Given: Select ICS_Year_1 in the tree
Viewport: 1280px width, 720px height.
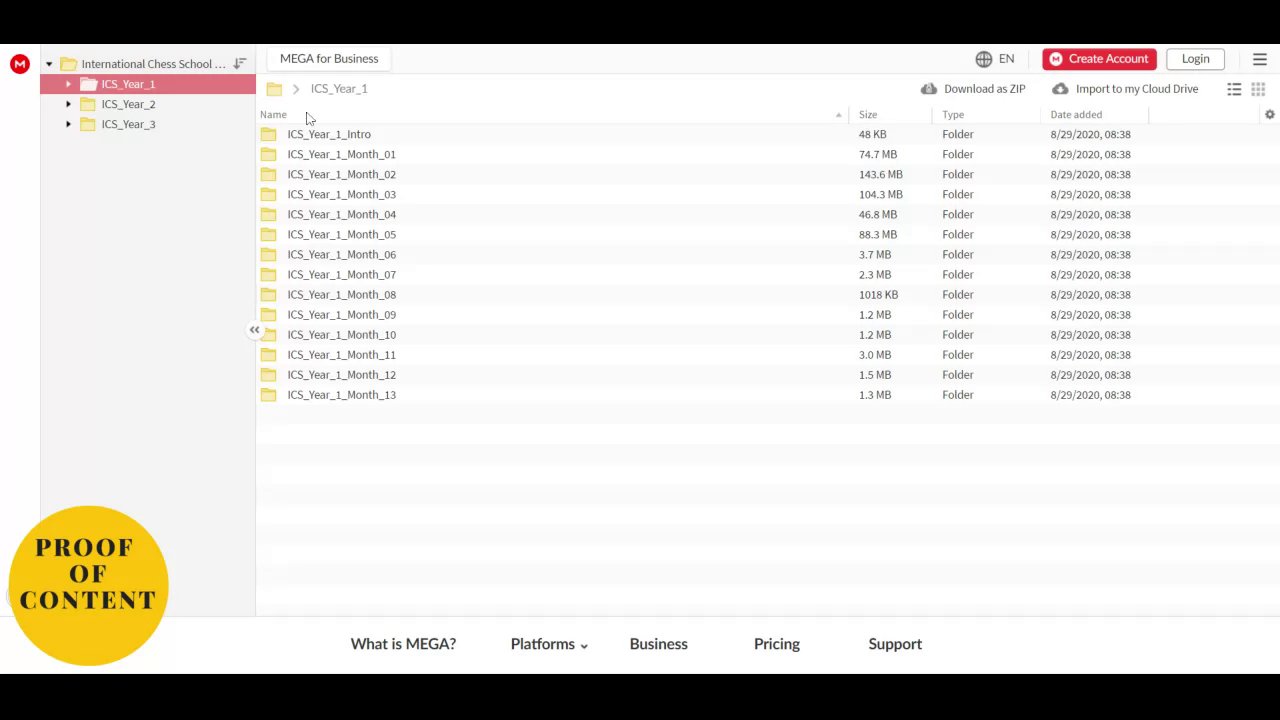Looking at the screenshot, I should (128, 84).
